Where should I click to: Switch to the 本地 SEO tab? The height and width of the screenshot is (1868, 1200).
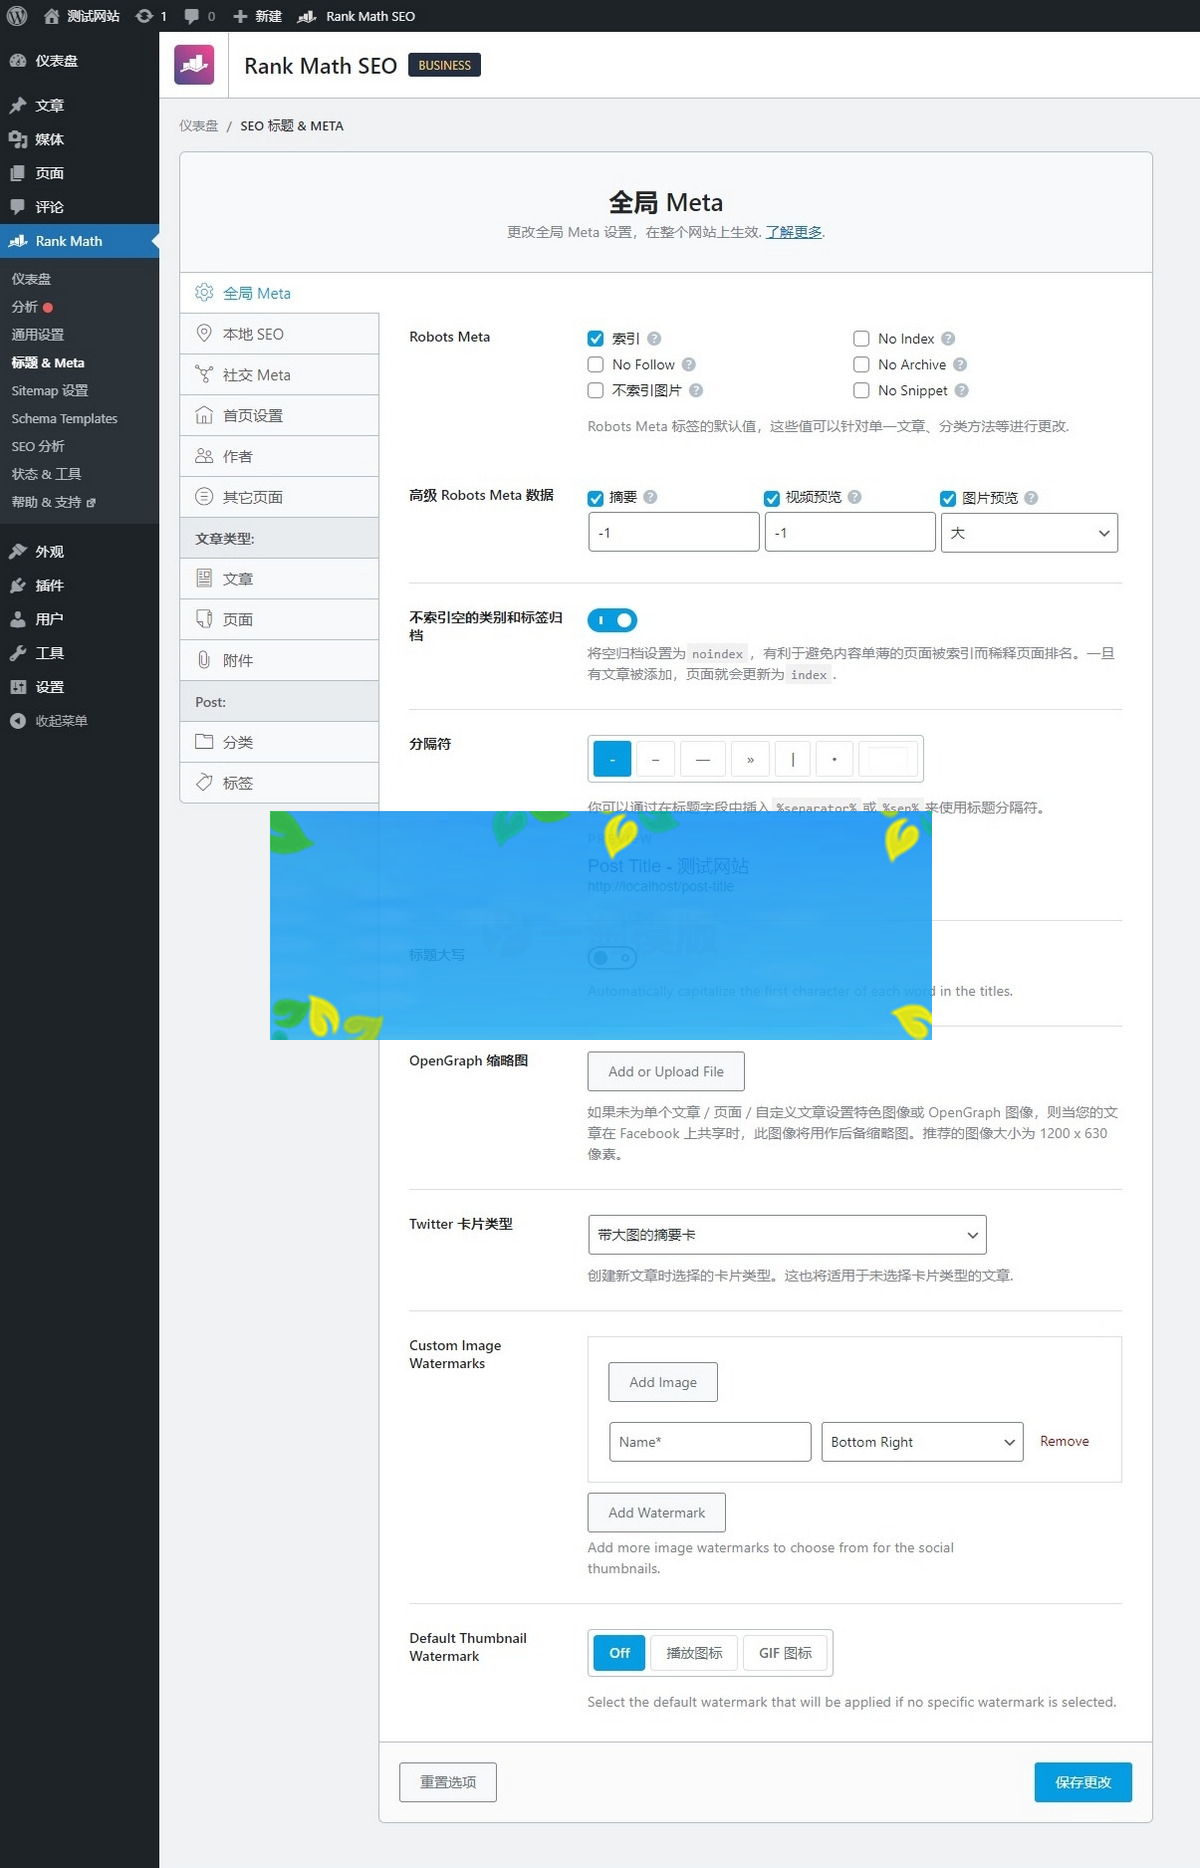coord(253,334)
